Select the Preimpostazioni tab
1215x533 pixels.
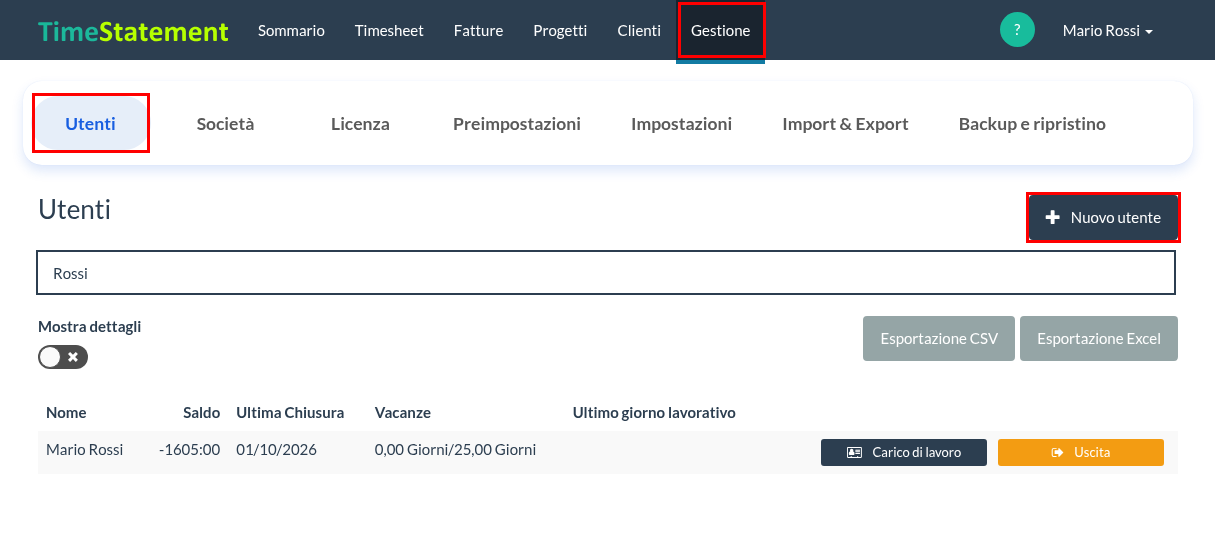coord(517,124)
